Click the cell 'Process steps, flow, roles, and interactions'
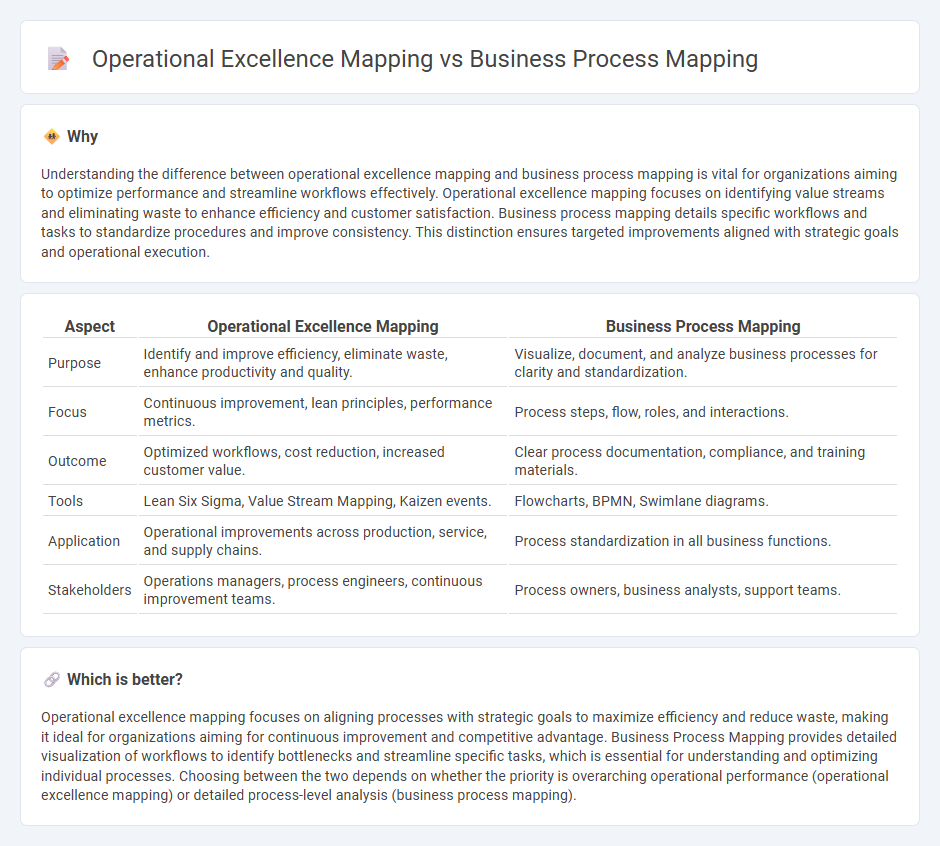 (x=703, y=412)
